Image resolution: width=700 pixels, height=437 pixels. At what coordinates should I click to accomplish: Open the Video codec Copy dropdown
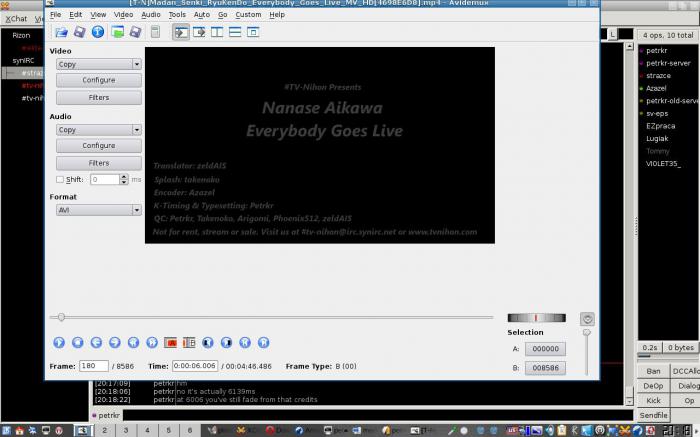(99, 64)
